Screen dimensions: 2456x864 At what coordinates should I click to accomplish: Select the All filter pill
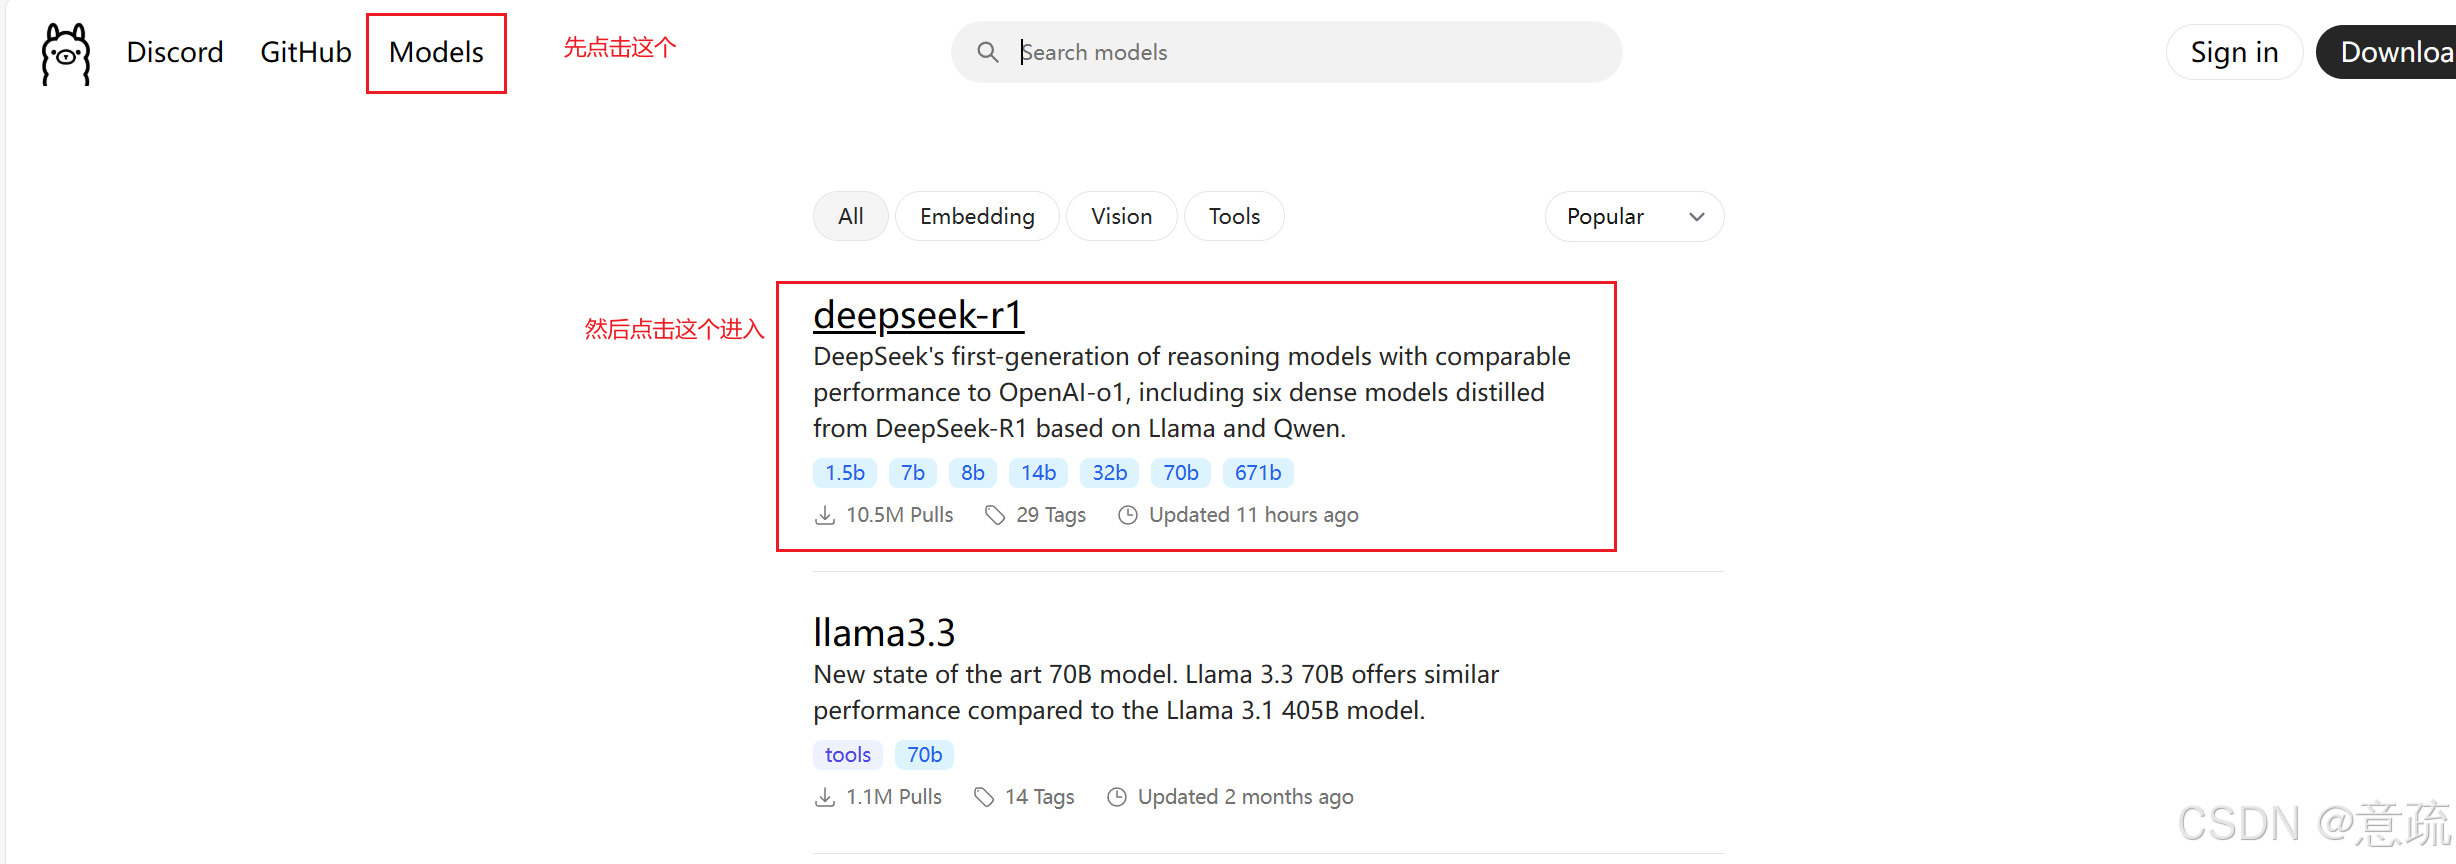point(850,216)
